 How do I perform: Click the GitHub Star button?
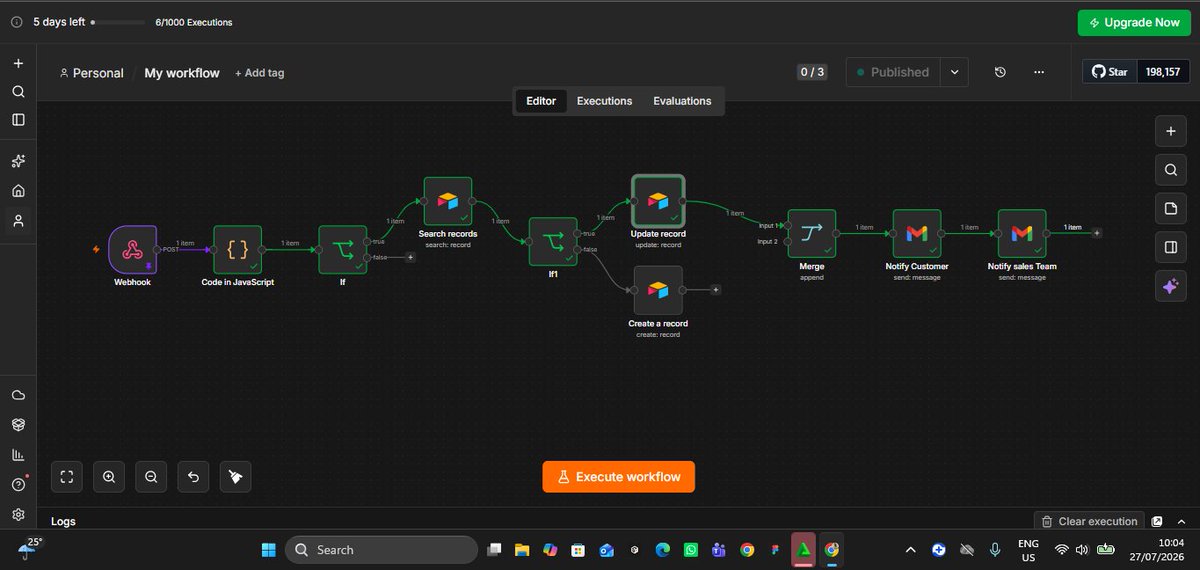tap(1110, 72)
